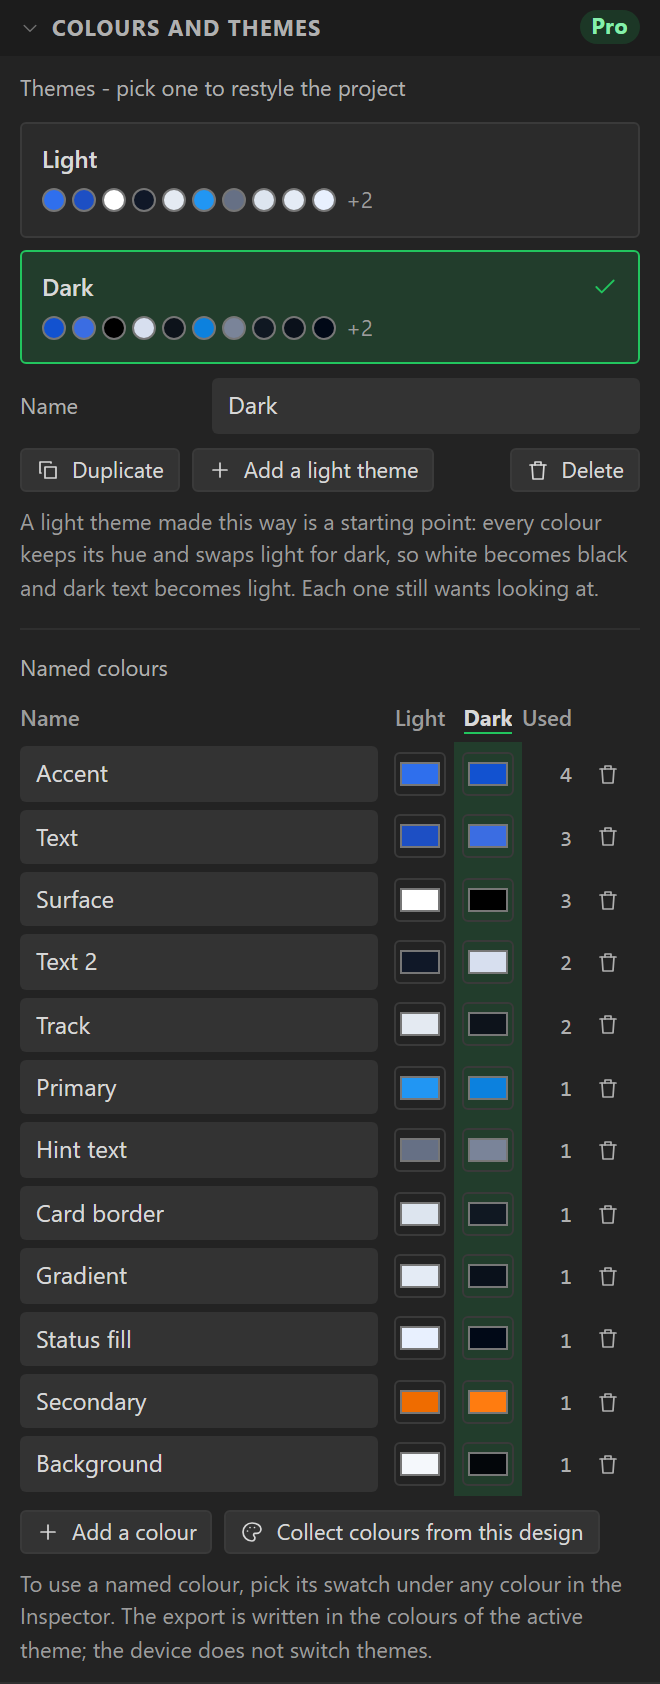Delete the Text named colour

pyautogui.click(x=608, y=837)
